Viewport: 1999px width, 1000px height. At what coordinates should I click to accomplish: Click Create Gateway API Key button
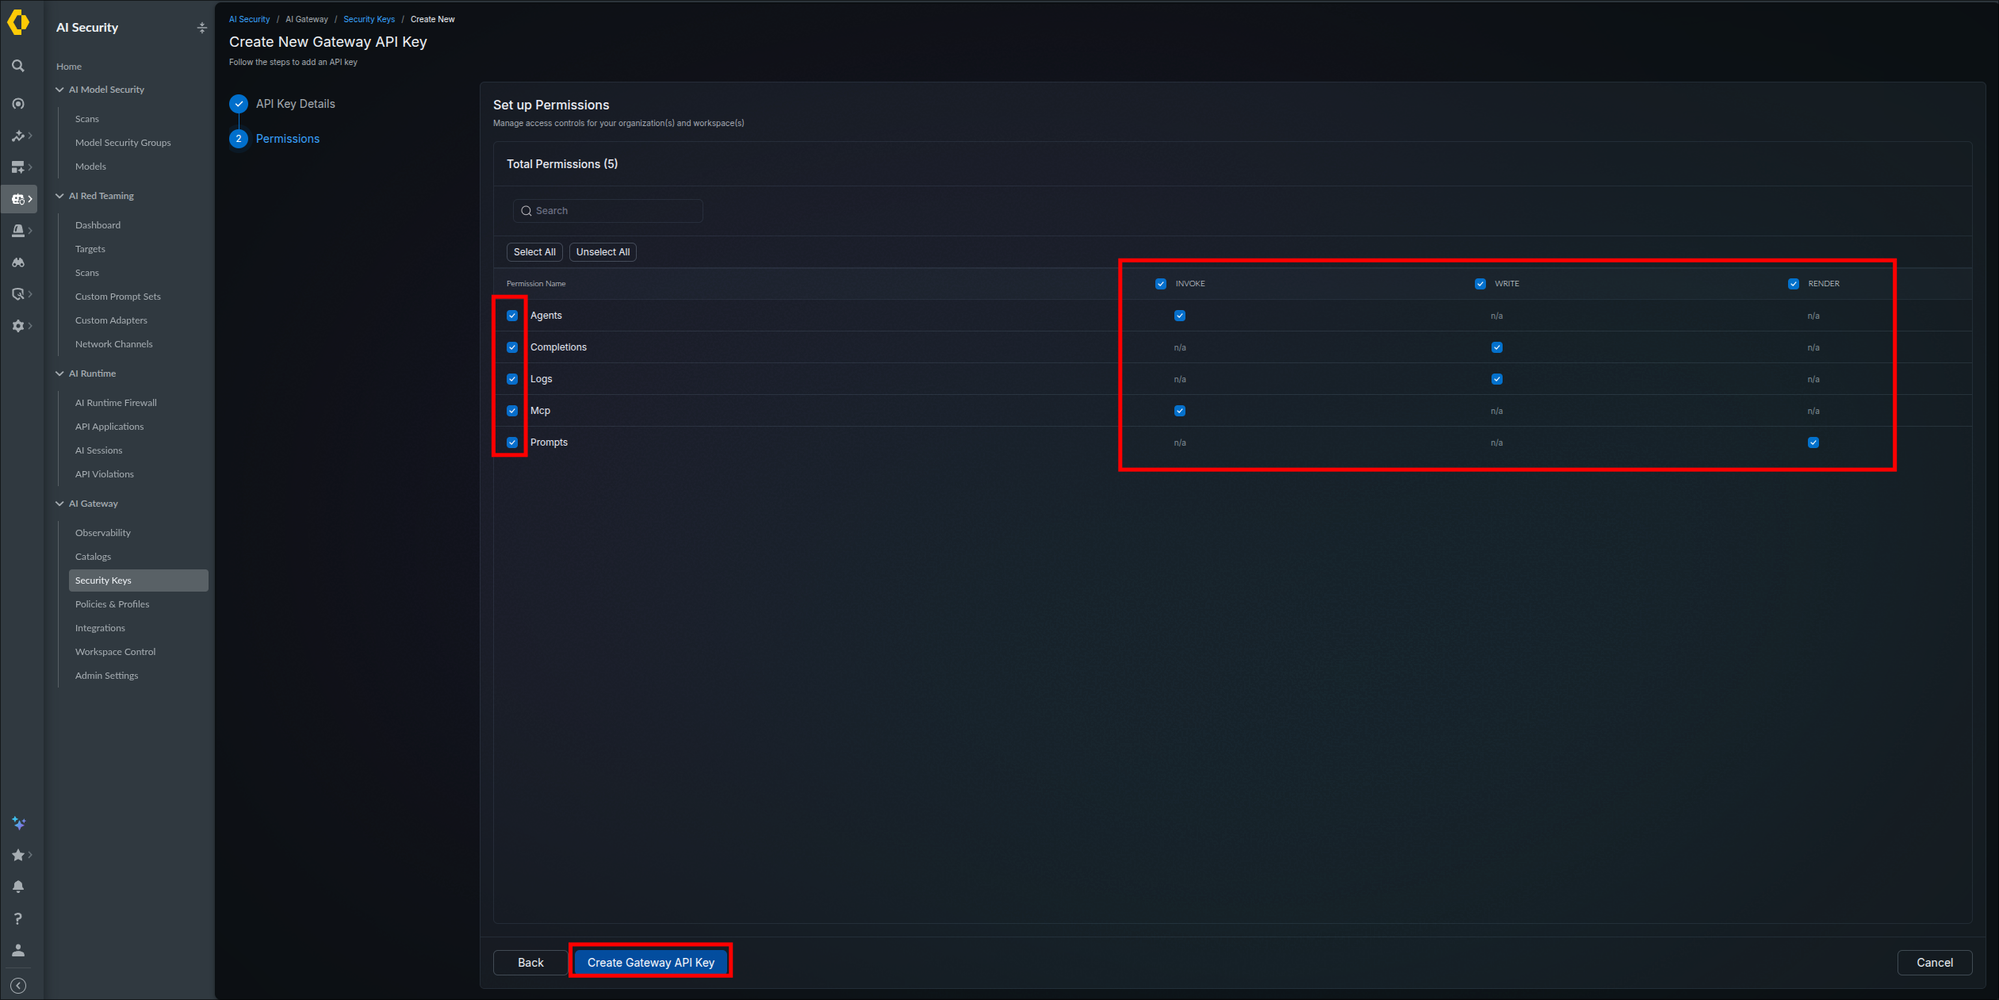651,963
